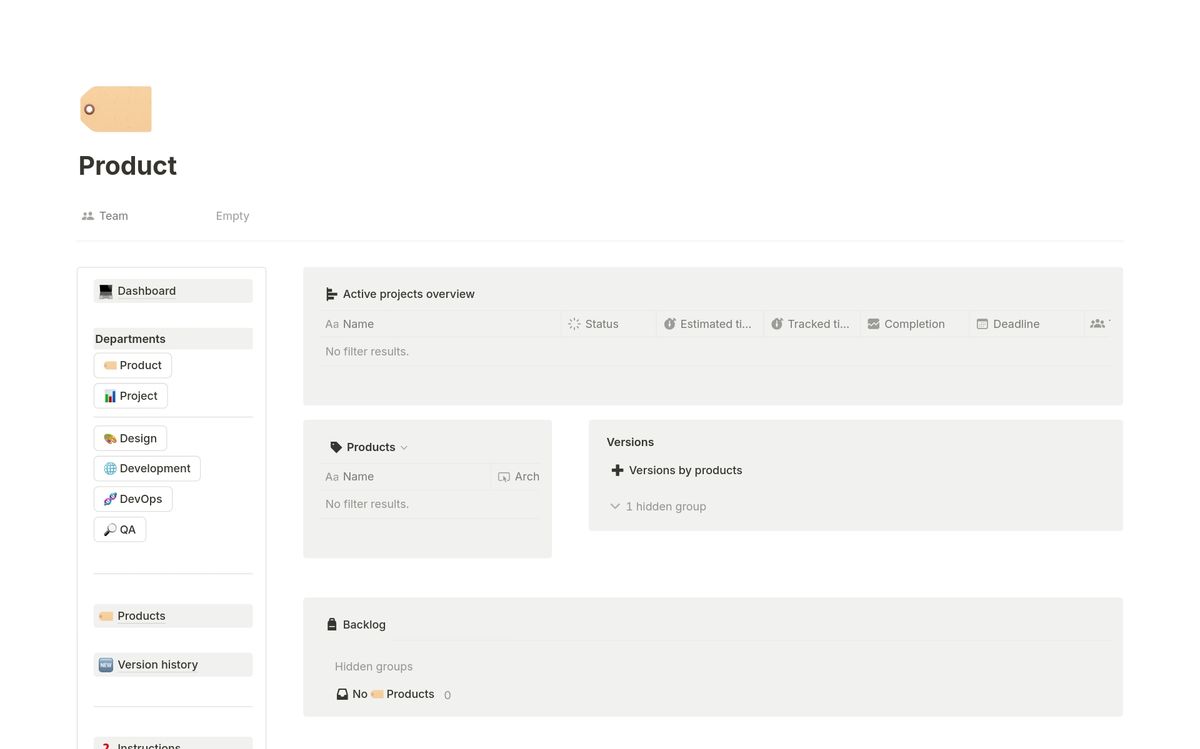The image size is (1200, 749).
Task: Select the Completion column header
Action: (913, 324)
